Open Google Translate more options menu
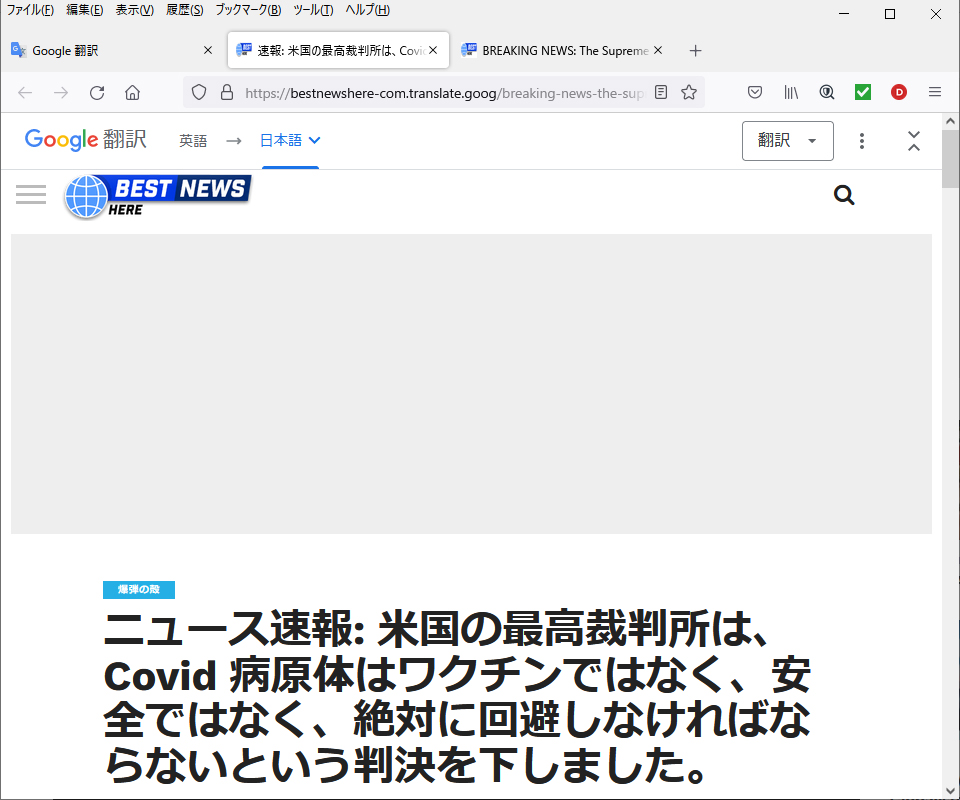 pyautogui.click(x=861, y=141)
